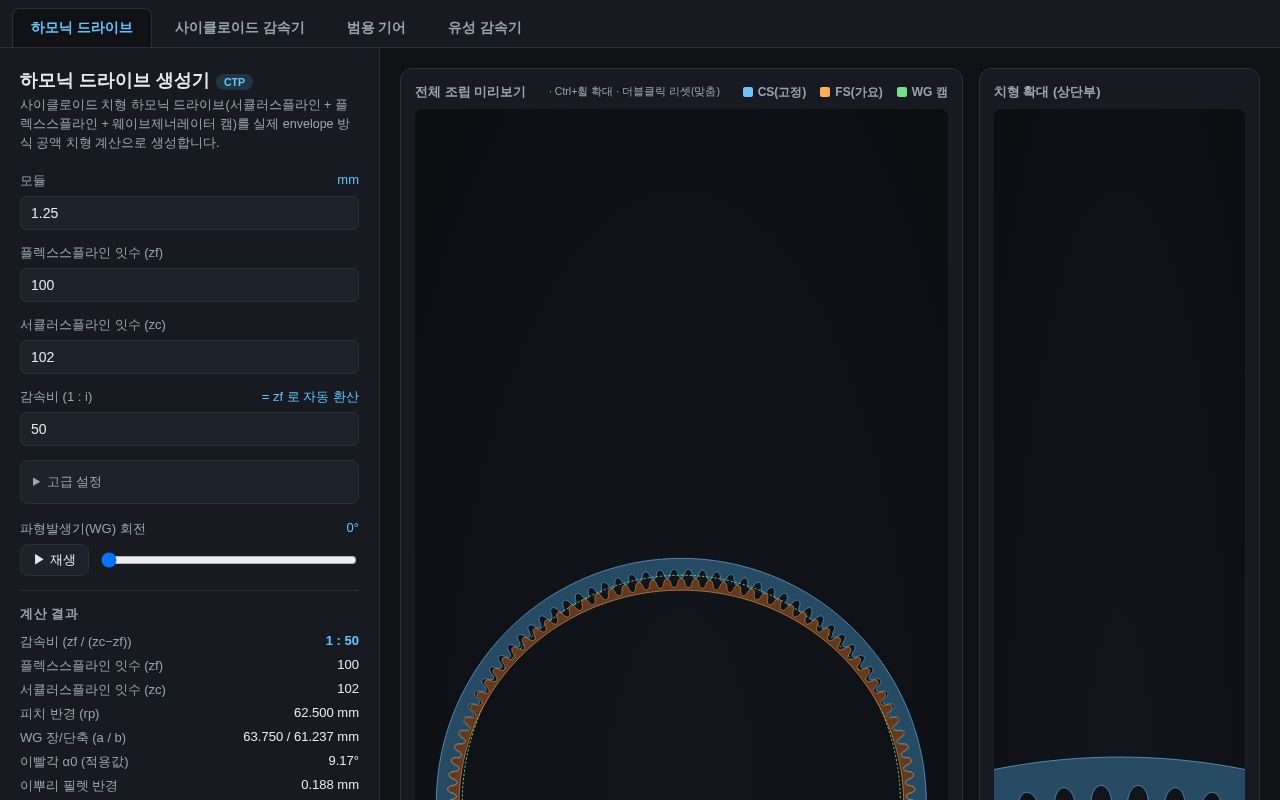Edit the 서큘러스플라인 잇수 (zc) field

[x=189, y=357]
